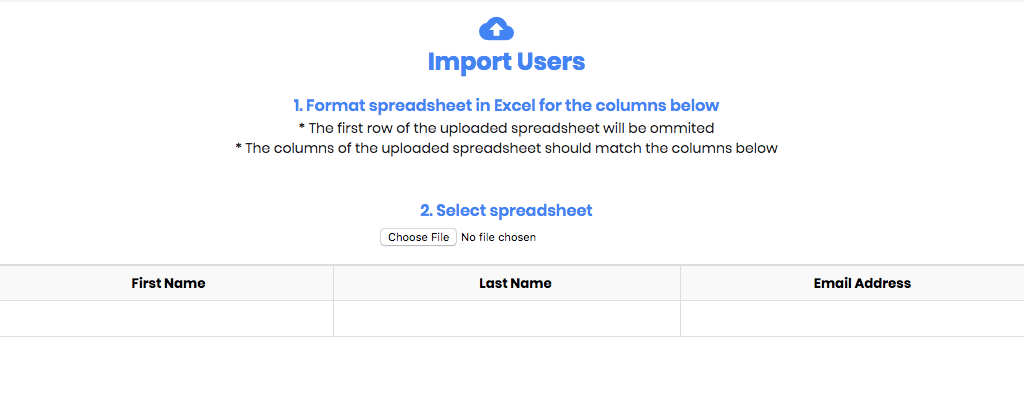
Task: Click the '2. Select spreadsheet' heading
Action: [506, 210]
